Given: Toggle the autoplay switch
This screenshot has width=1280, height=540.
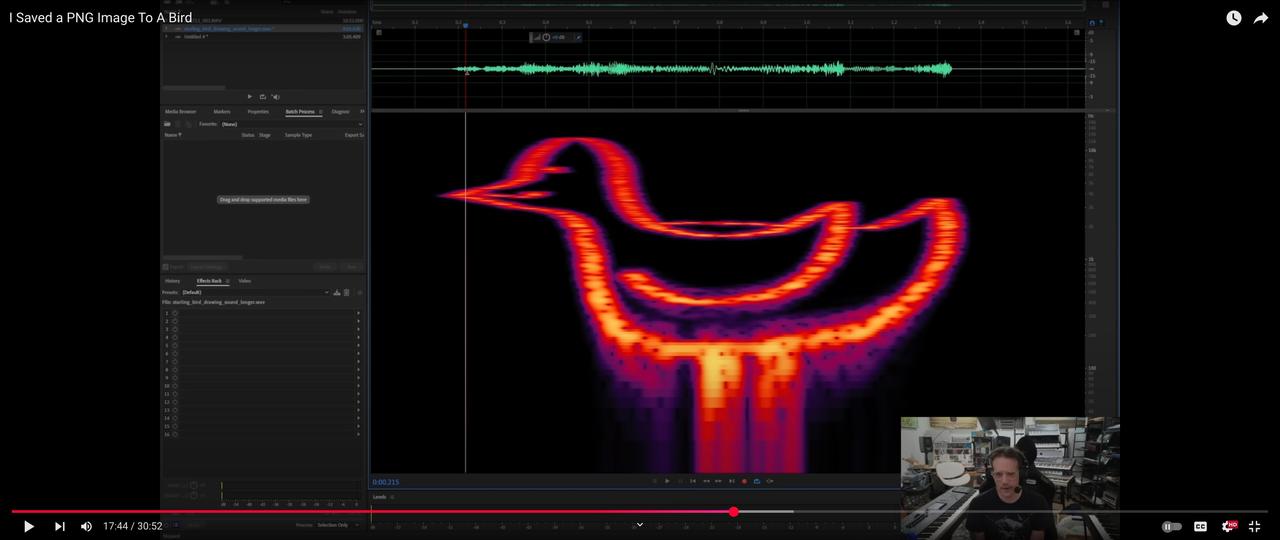Looking at the screenshot, I should (1171, 526).
